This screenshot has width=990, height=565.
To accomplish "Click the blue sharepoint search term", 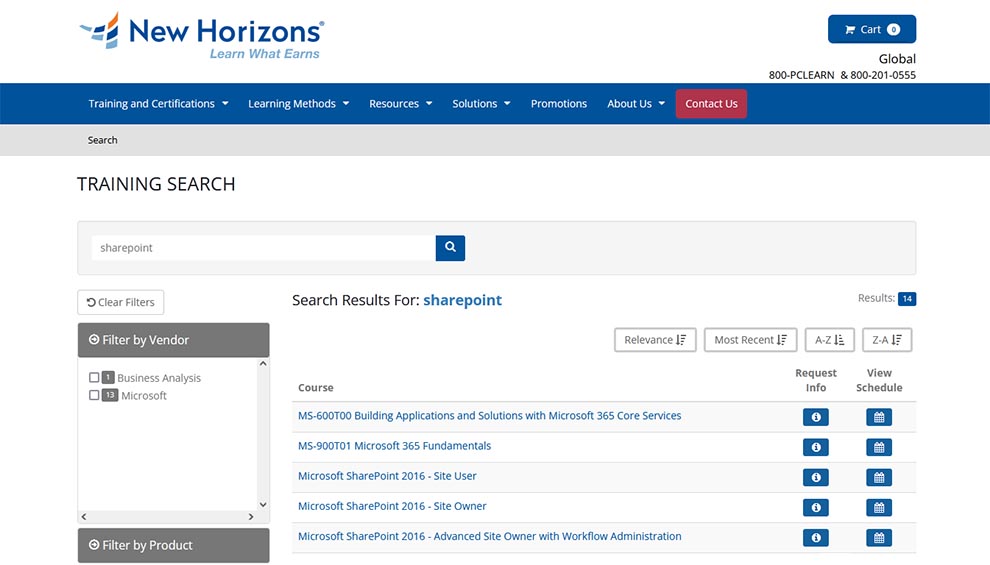I will 462,300.
